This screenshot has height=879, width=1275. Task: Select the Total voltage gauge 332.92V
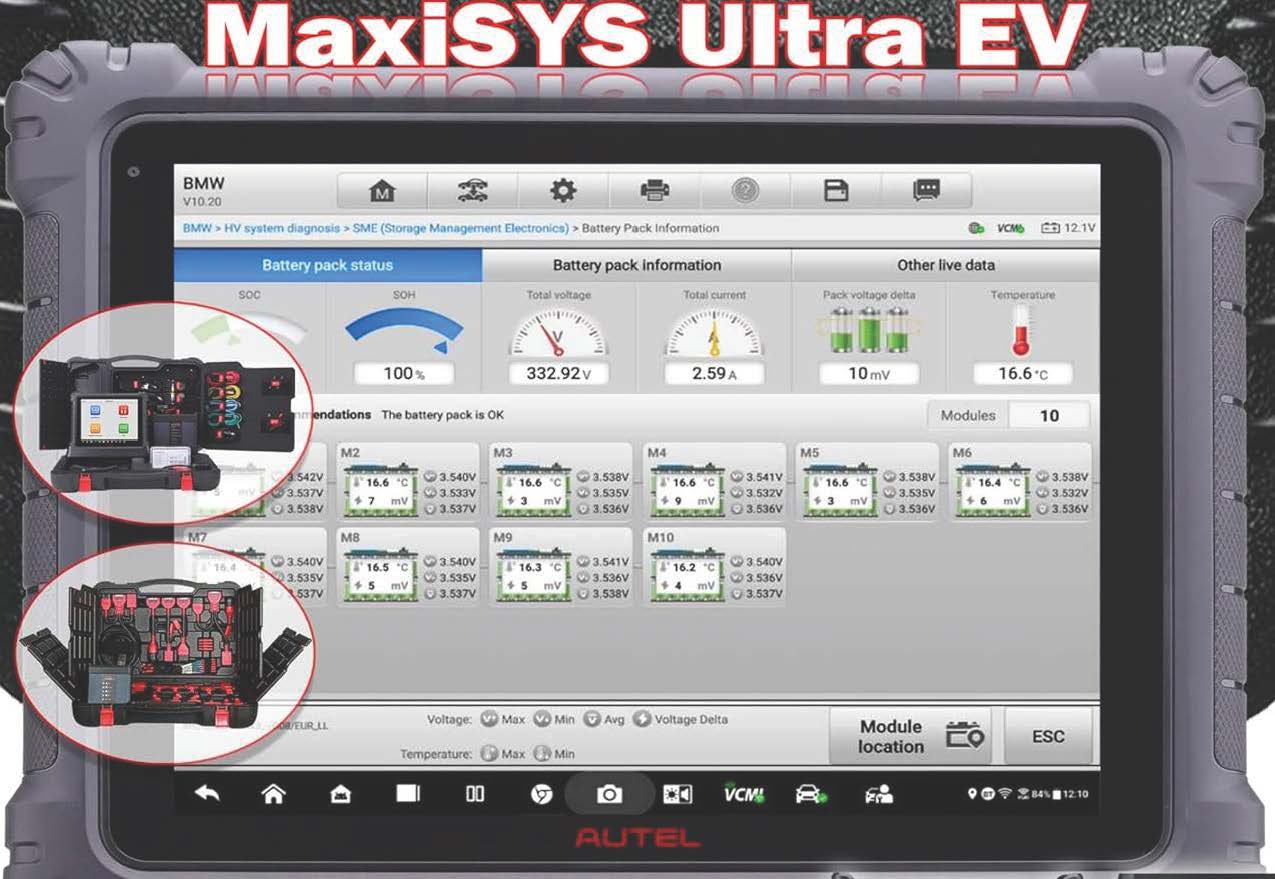click(559, 338)
